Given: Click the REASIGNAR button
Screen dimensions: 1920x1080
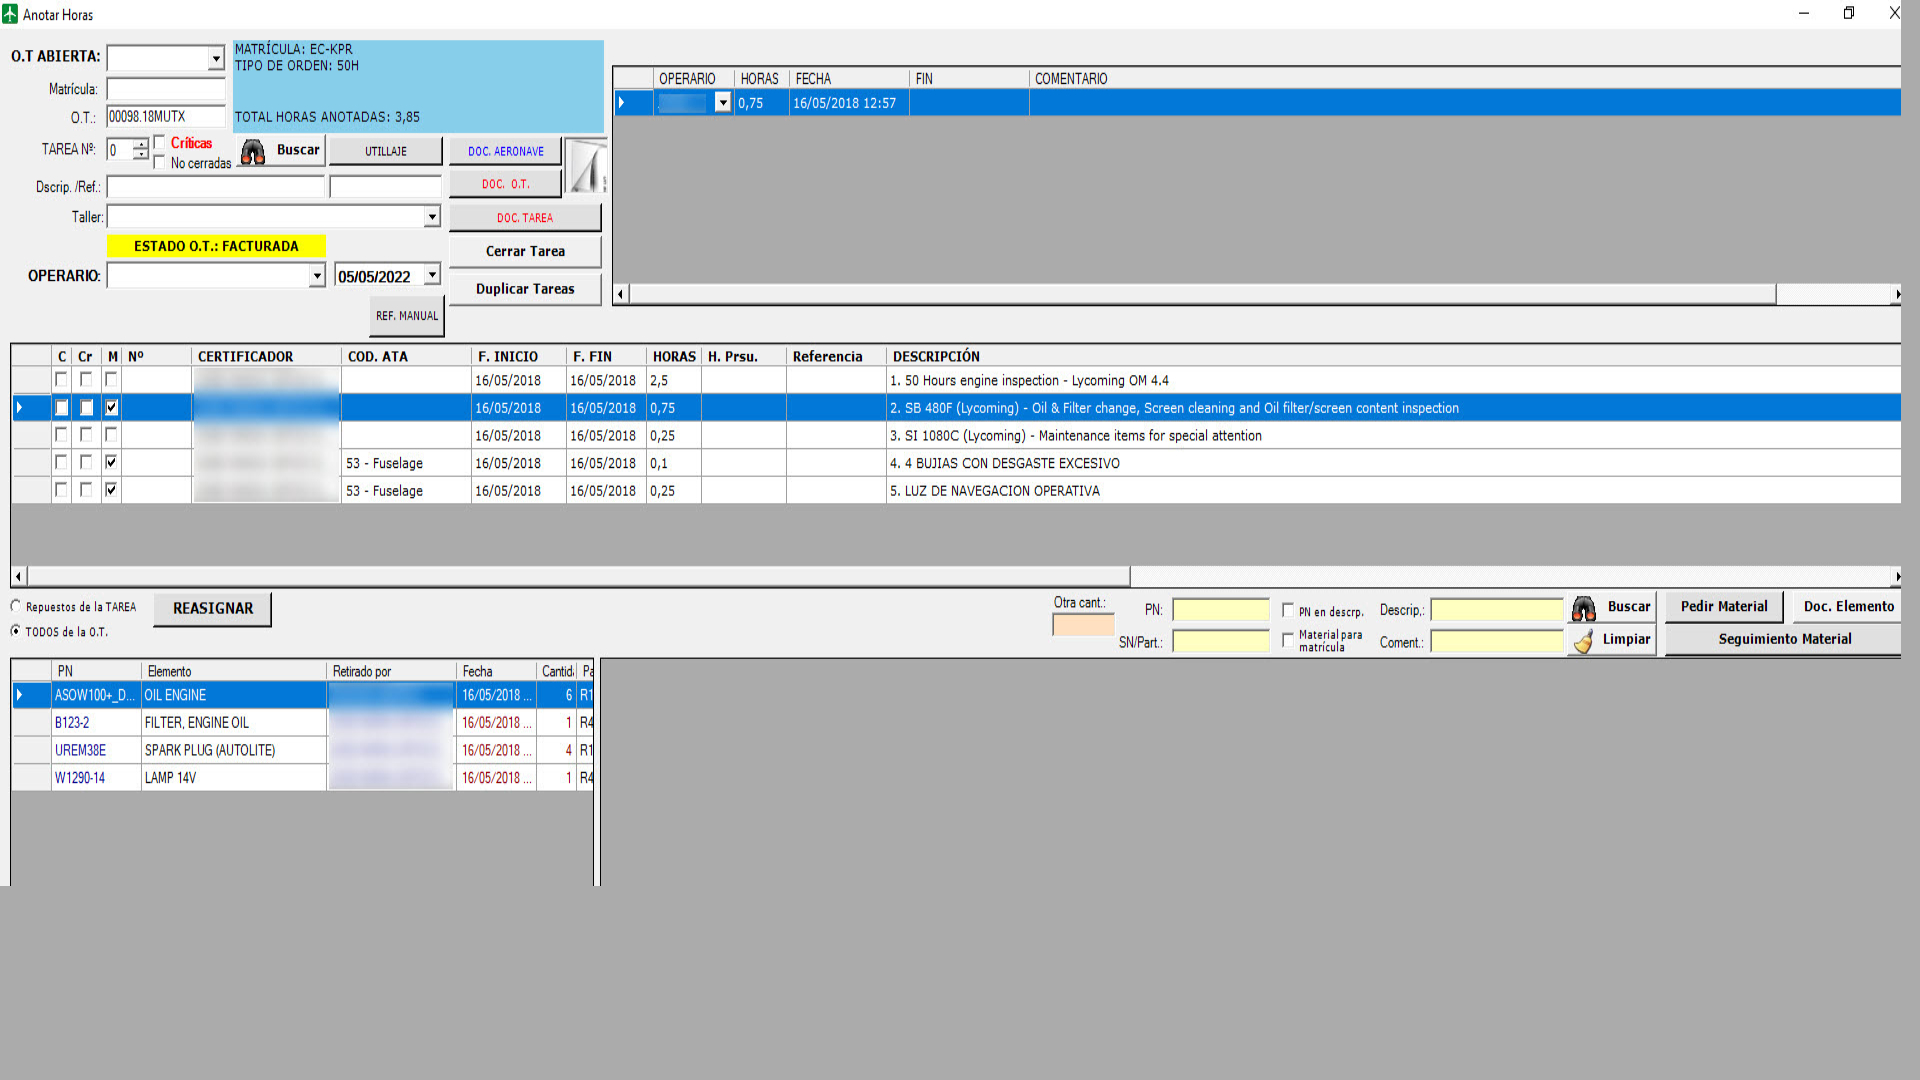Looking at the screenshot, I should tap(213, 609).
